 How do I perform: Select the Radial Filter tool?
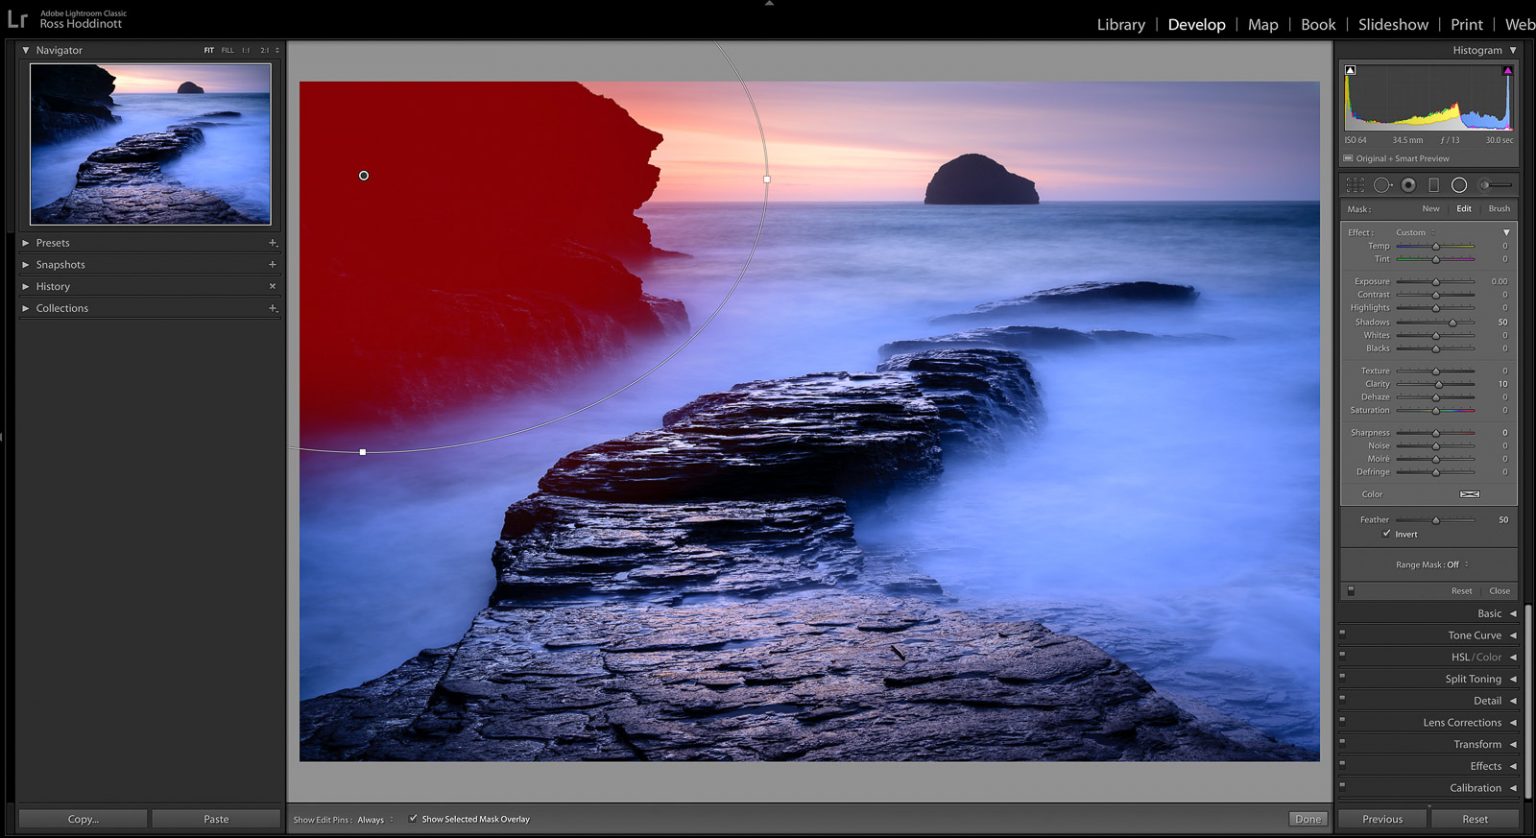(x=1459, y=184)
